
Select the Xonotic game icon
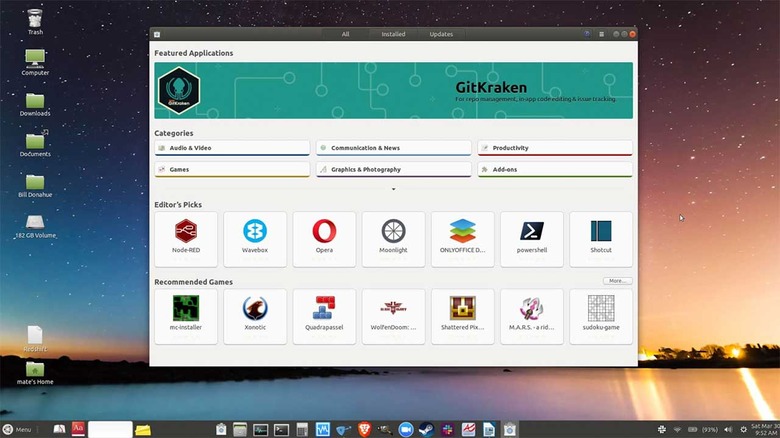click(x=255, y=315)
